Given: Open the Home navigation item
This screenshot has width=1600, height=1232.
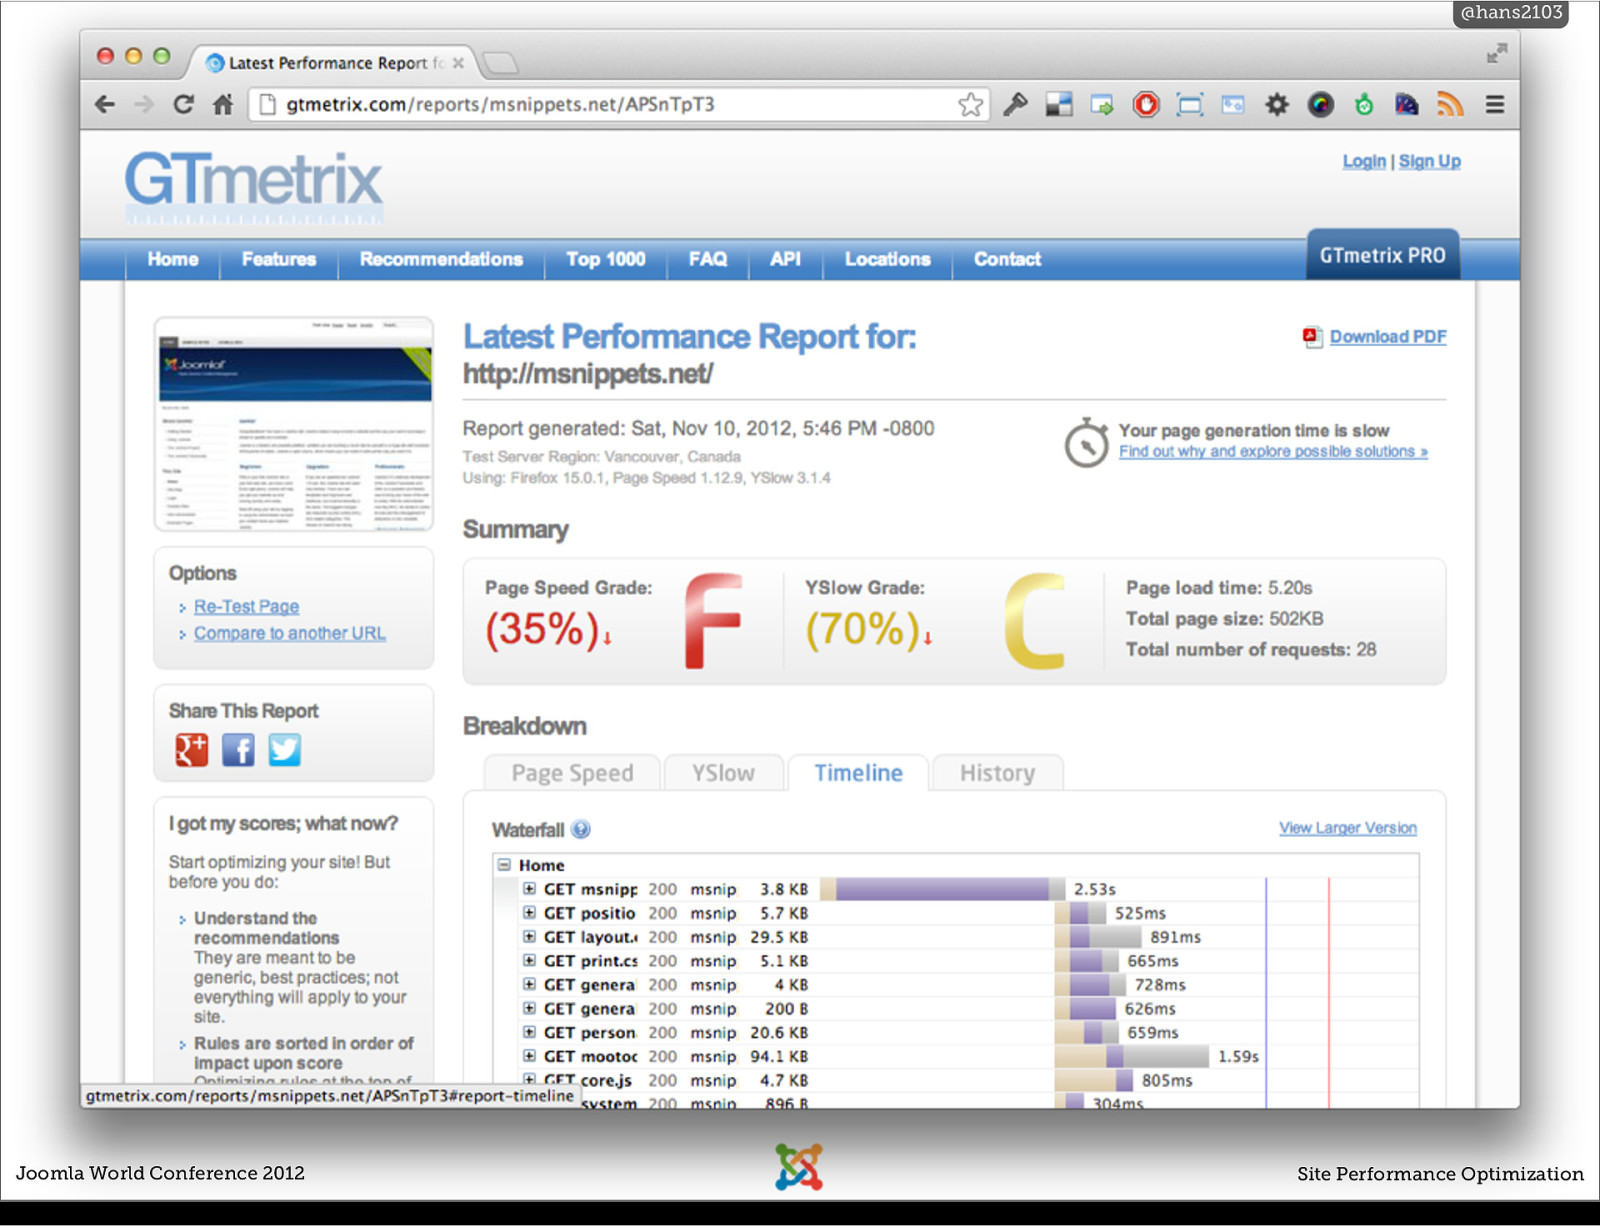Looking at the screenshot, I should (173, 259).
